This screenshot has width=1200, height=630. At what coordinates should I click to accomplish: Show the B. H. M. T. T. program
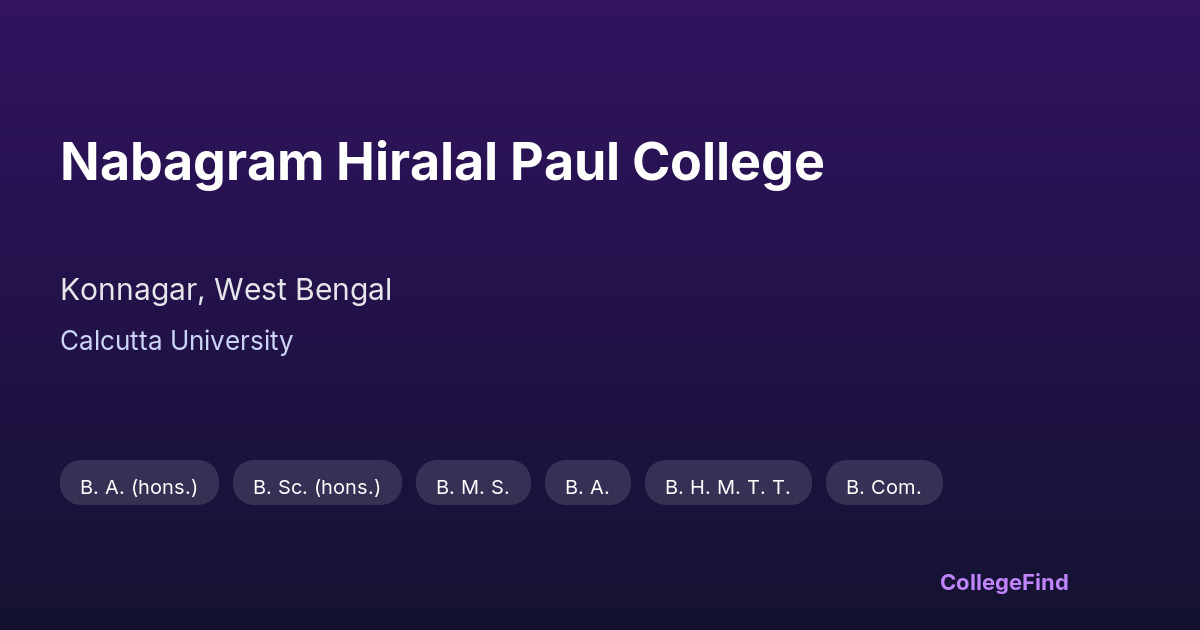coord(728,483)
